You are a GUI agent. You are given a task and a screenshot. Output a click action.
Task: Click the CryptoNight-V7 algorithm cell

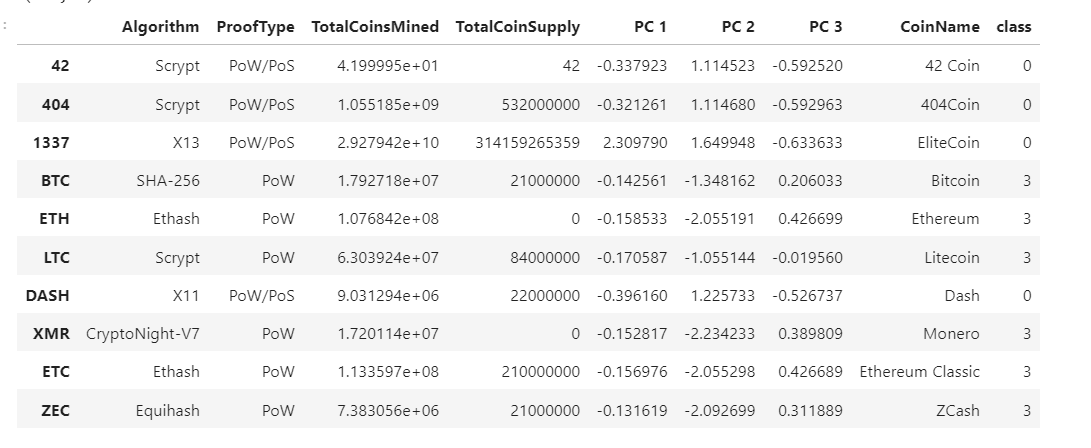click(143, 334)
